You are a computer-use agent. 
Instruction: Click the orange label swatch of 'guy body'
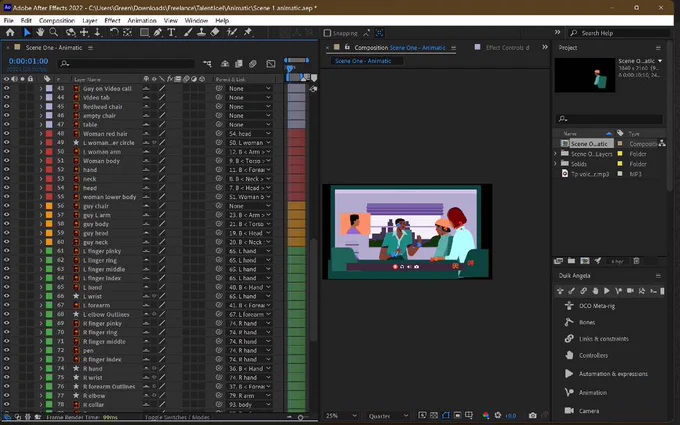(x=49, y=224)
